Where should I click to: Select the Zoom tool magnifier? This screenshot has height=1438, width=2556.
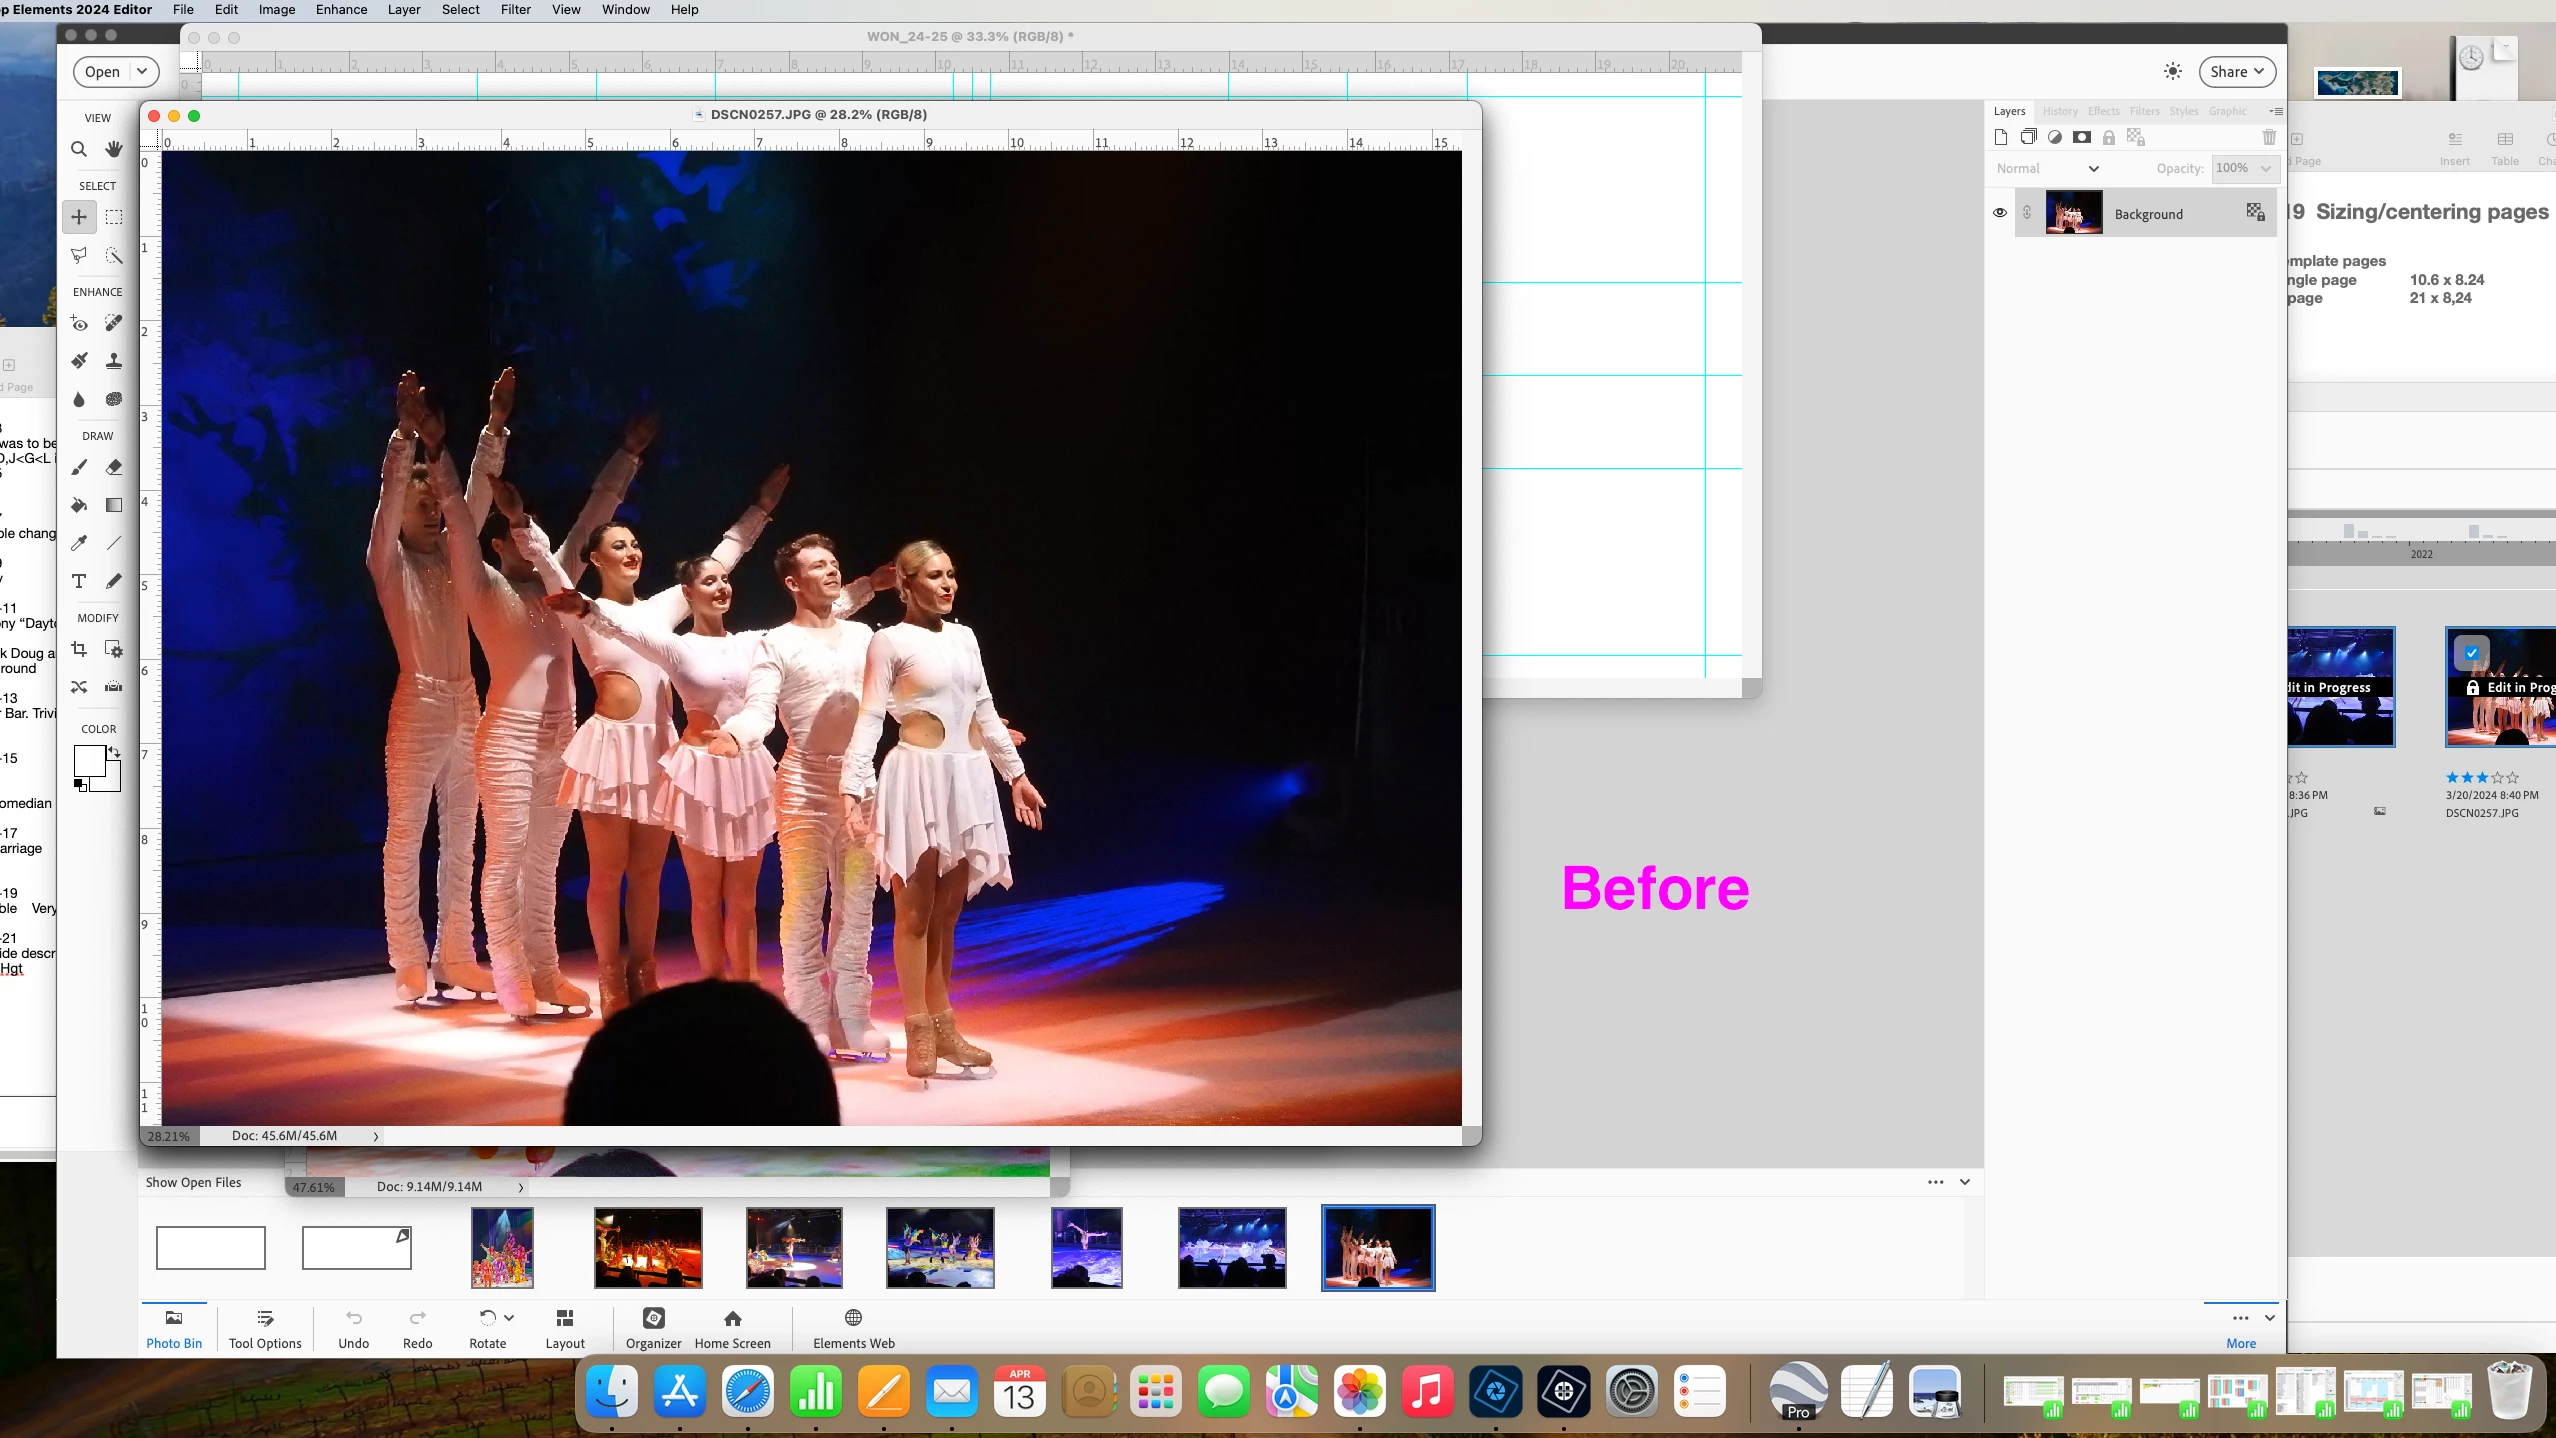coord(79,150)
